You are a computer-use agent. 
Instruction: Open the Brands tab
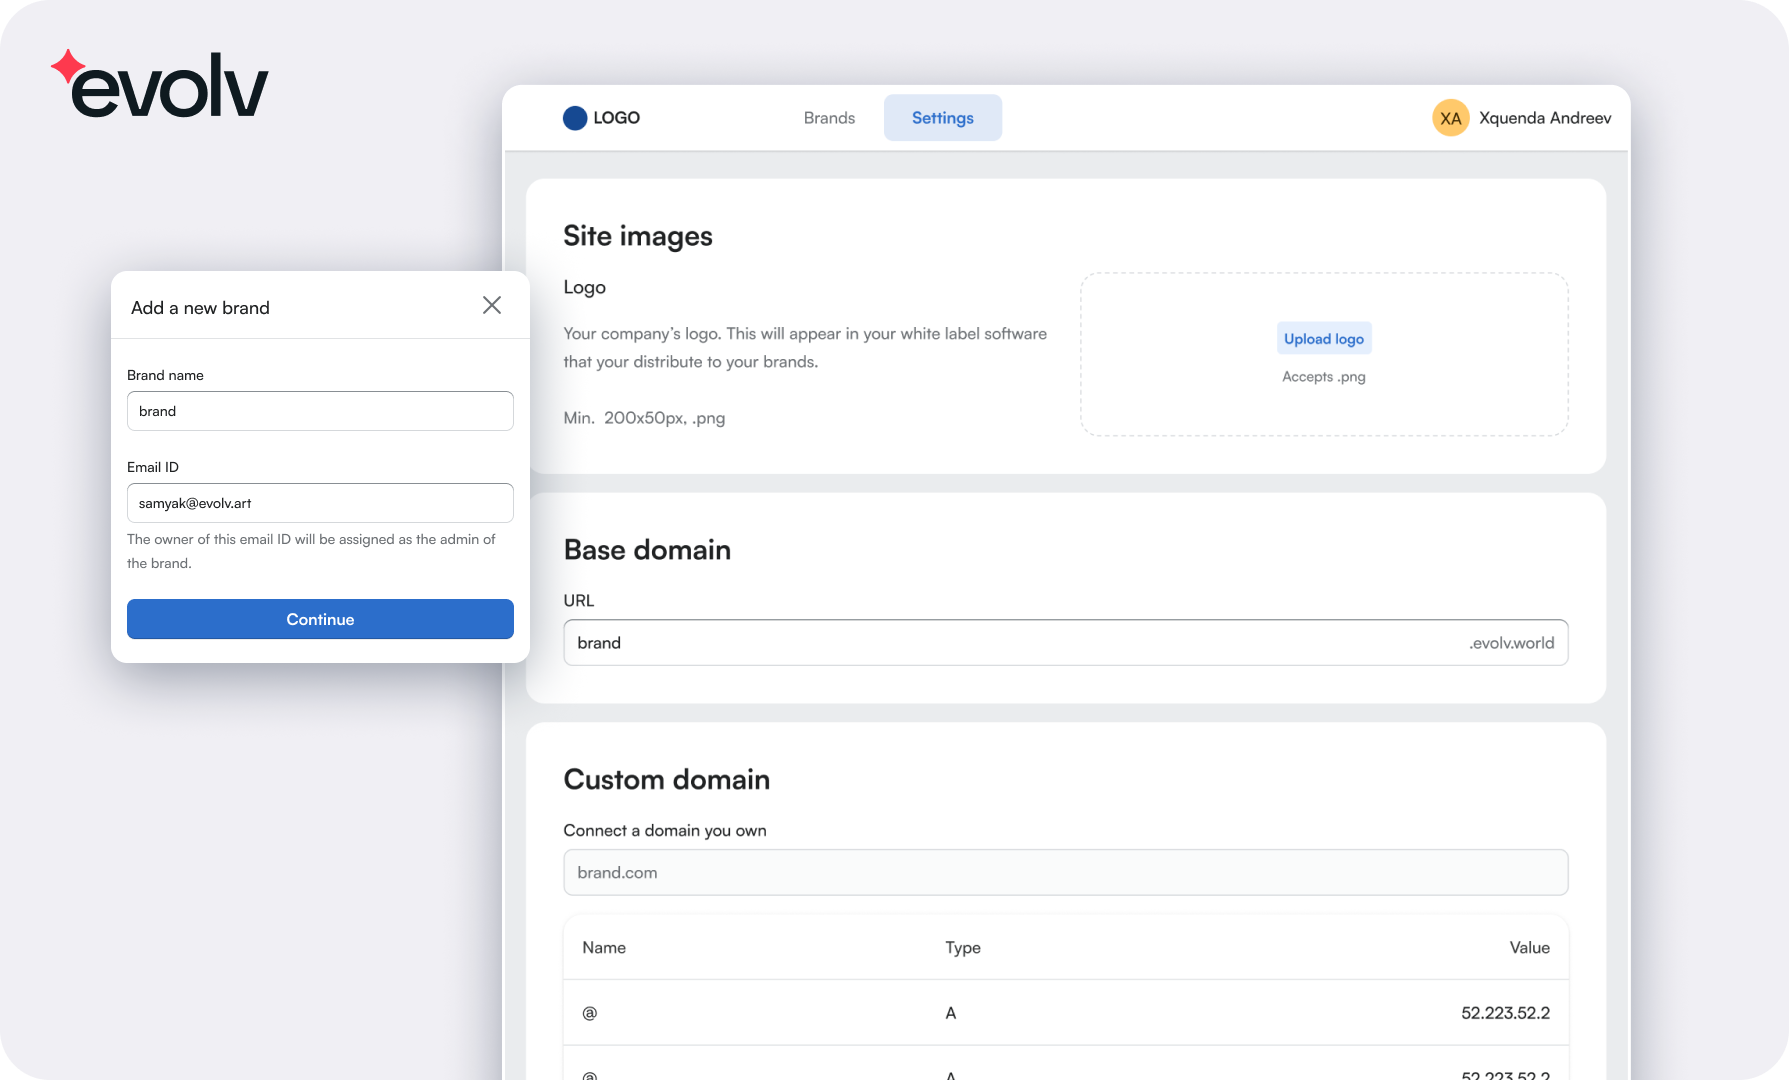tap(829, 118)
